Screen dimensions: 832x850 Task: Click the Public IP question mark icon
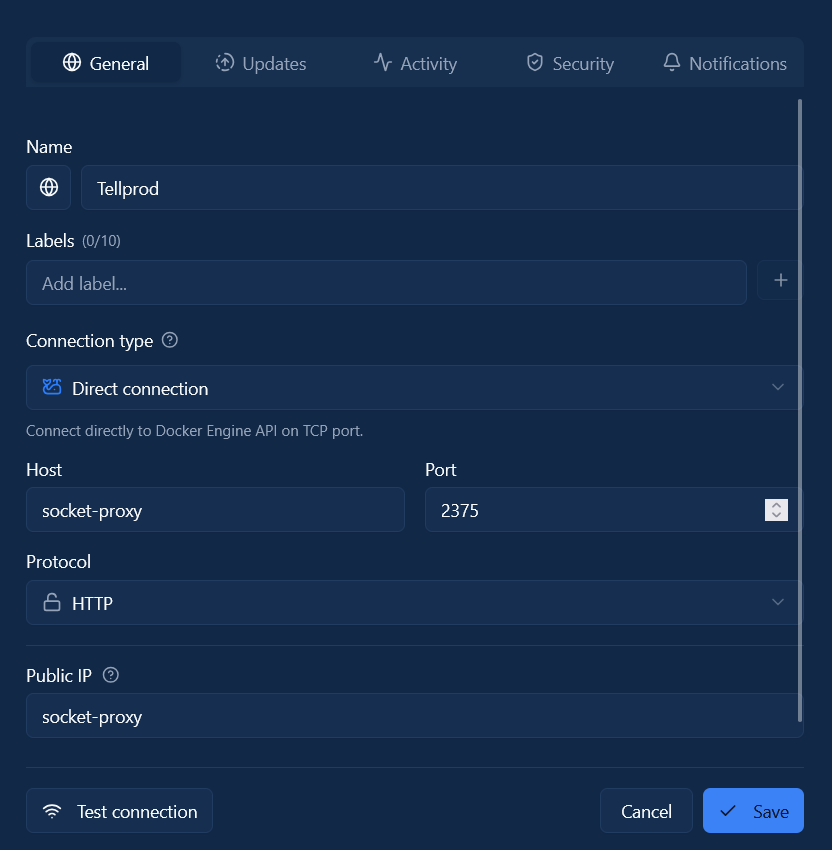pos(110,675)
